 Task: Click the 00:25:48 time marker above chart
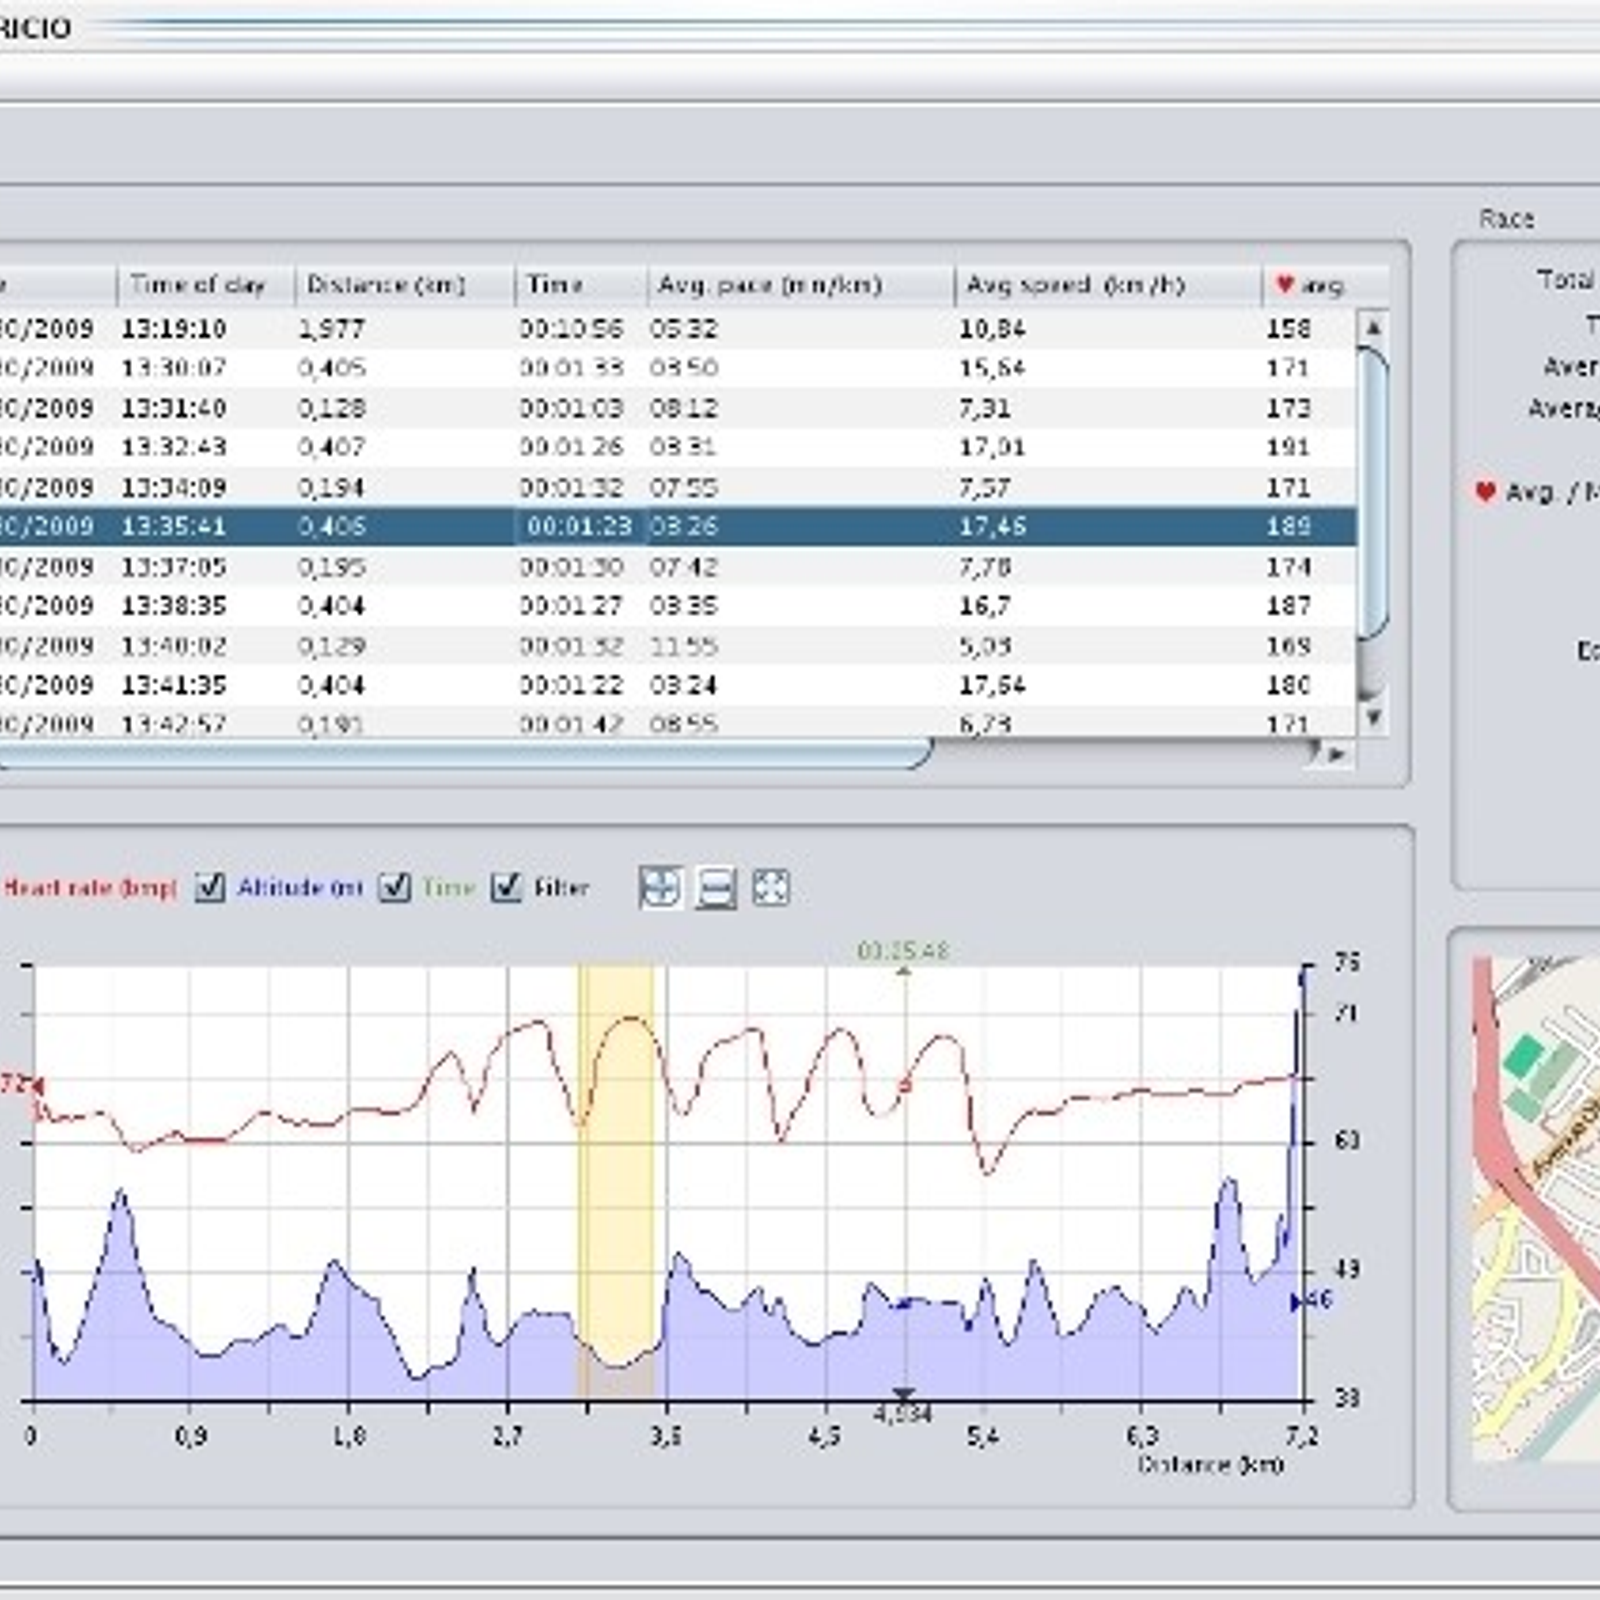pyautogui.click(x=903, y=950)
